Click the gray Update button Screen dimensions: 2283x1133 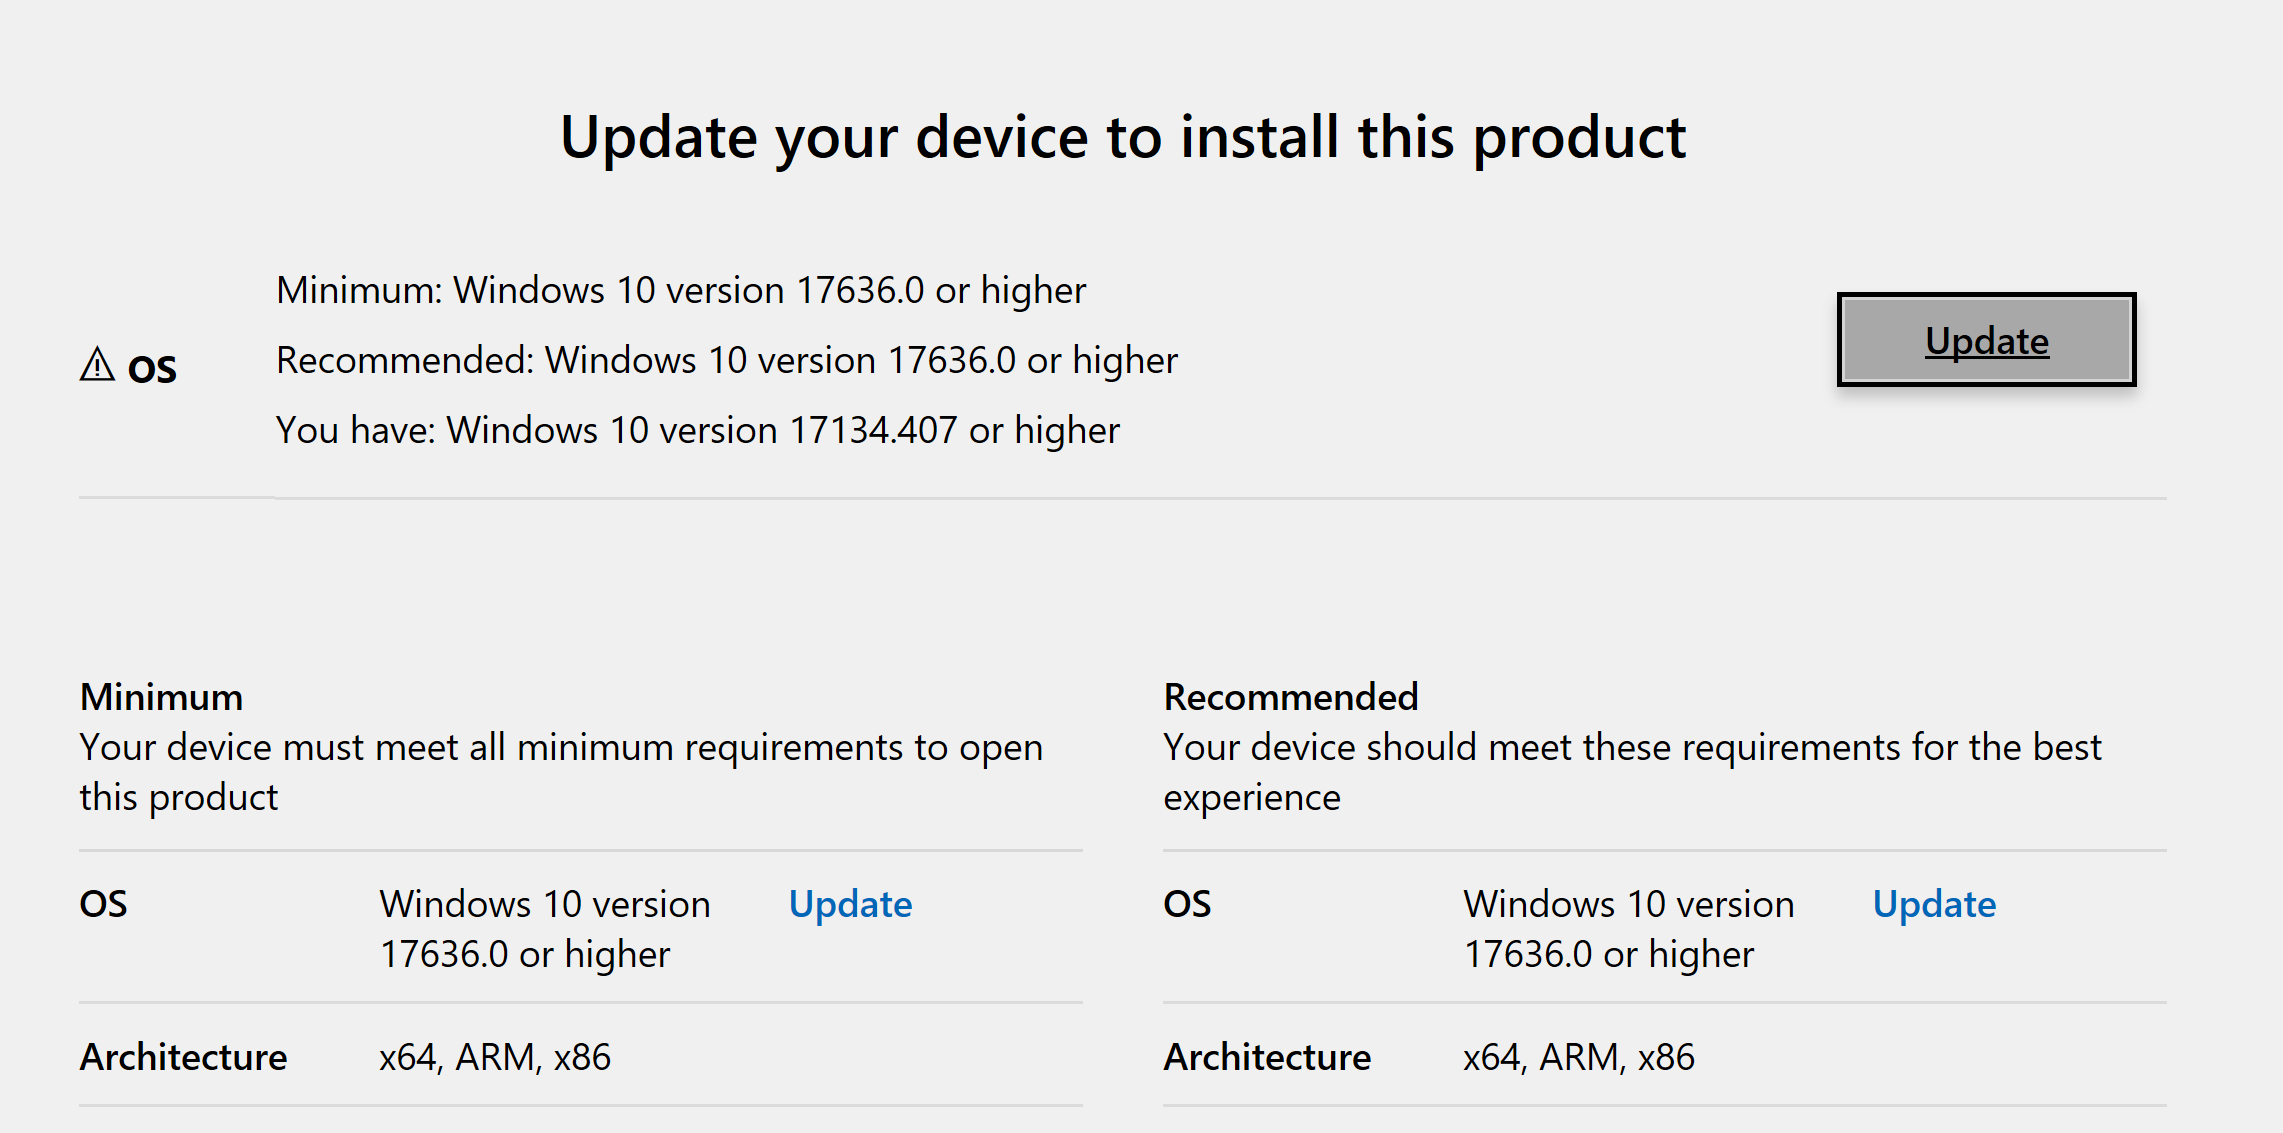click(x=1986, y=340)
